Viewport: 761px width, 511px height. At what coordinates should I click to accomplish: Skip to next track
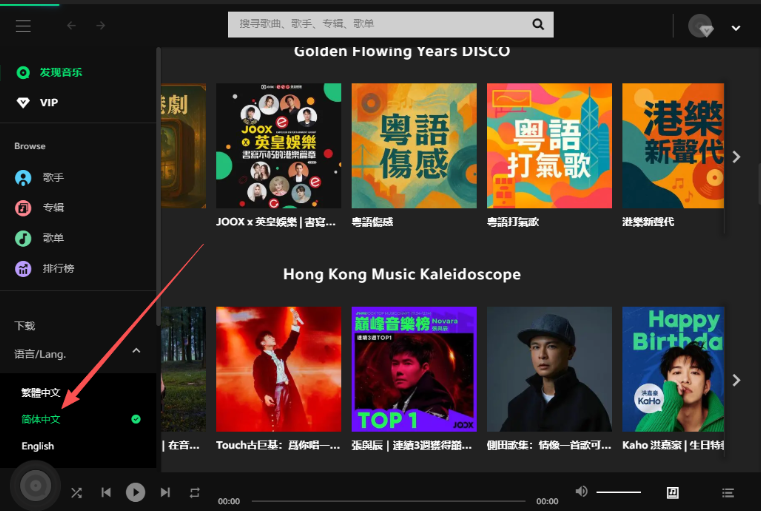point(165,493)
